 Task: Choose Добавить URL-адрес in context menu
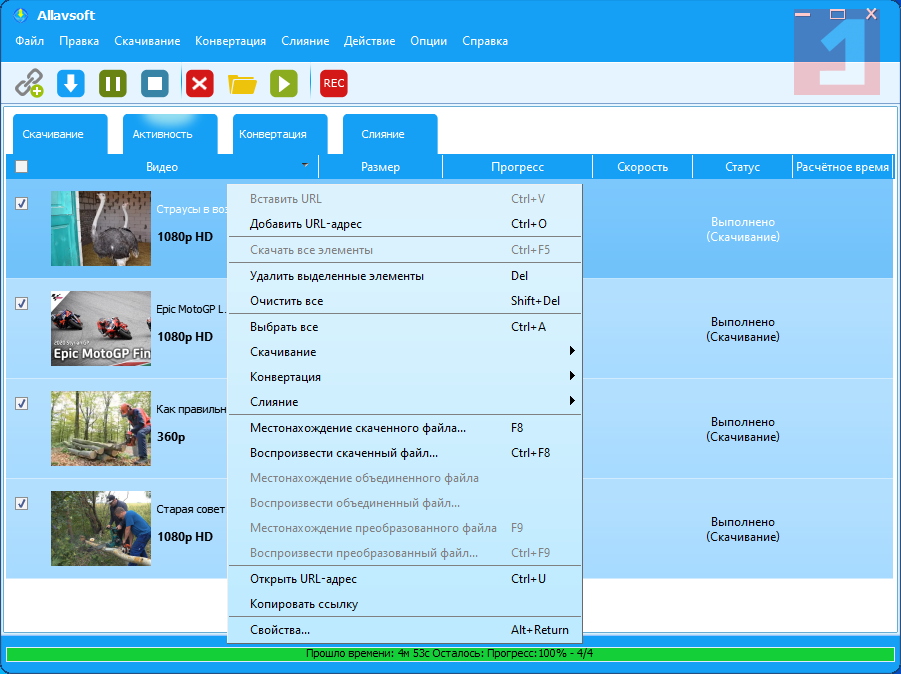[405, 224]
